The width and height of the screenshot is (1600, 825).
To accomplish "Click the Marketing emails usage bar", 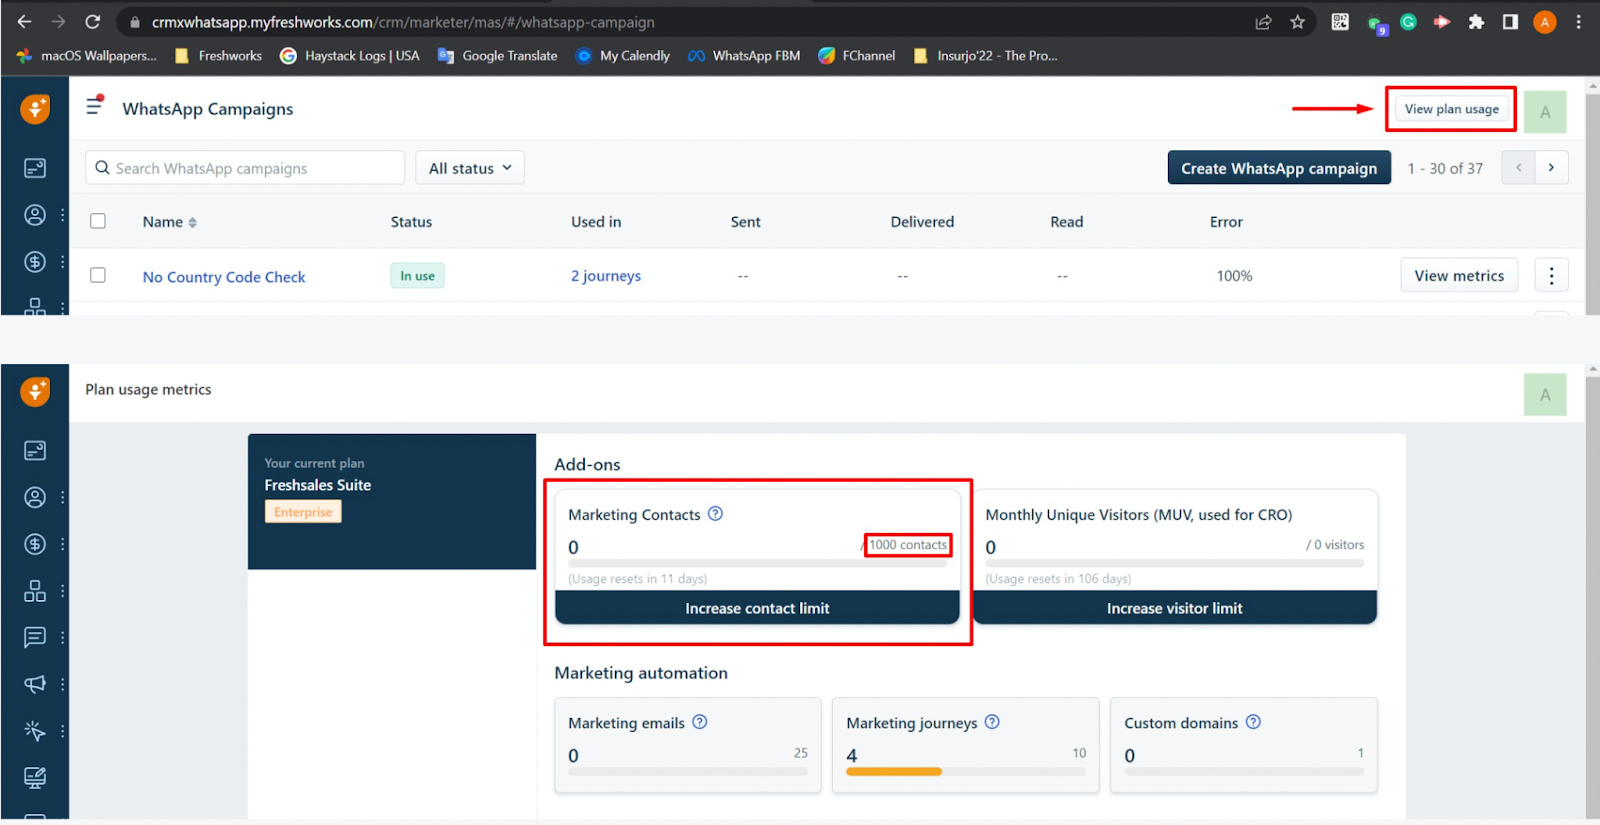I will (688, 771).
